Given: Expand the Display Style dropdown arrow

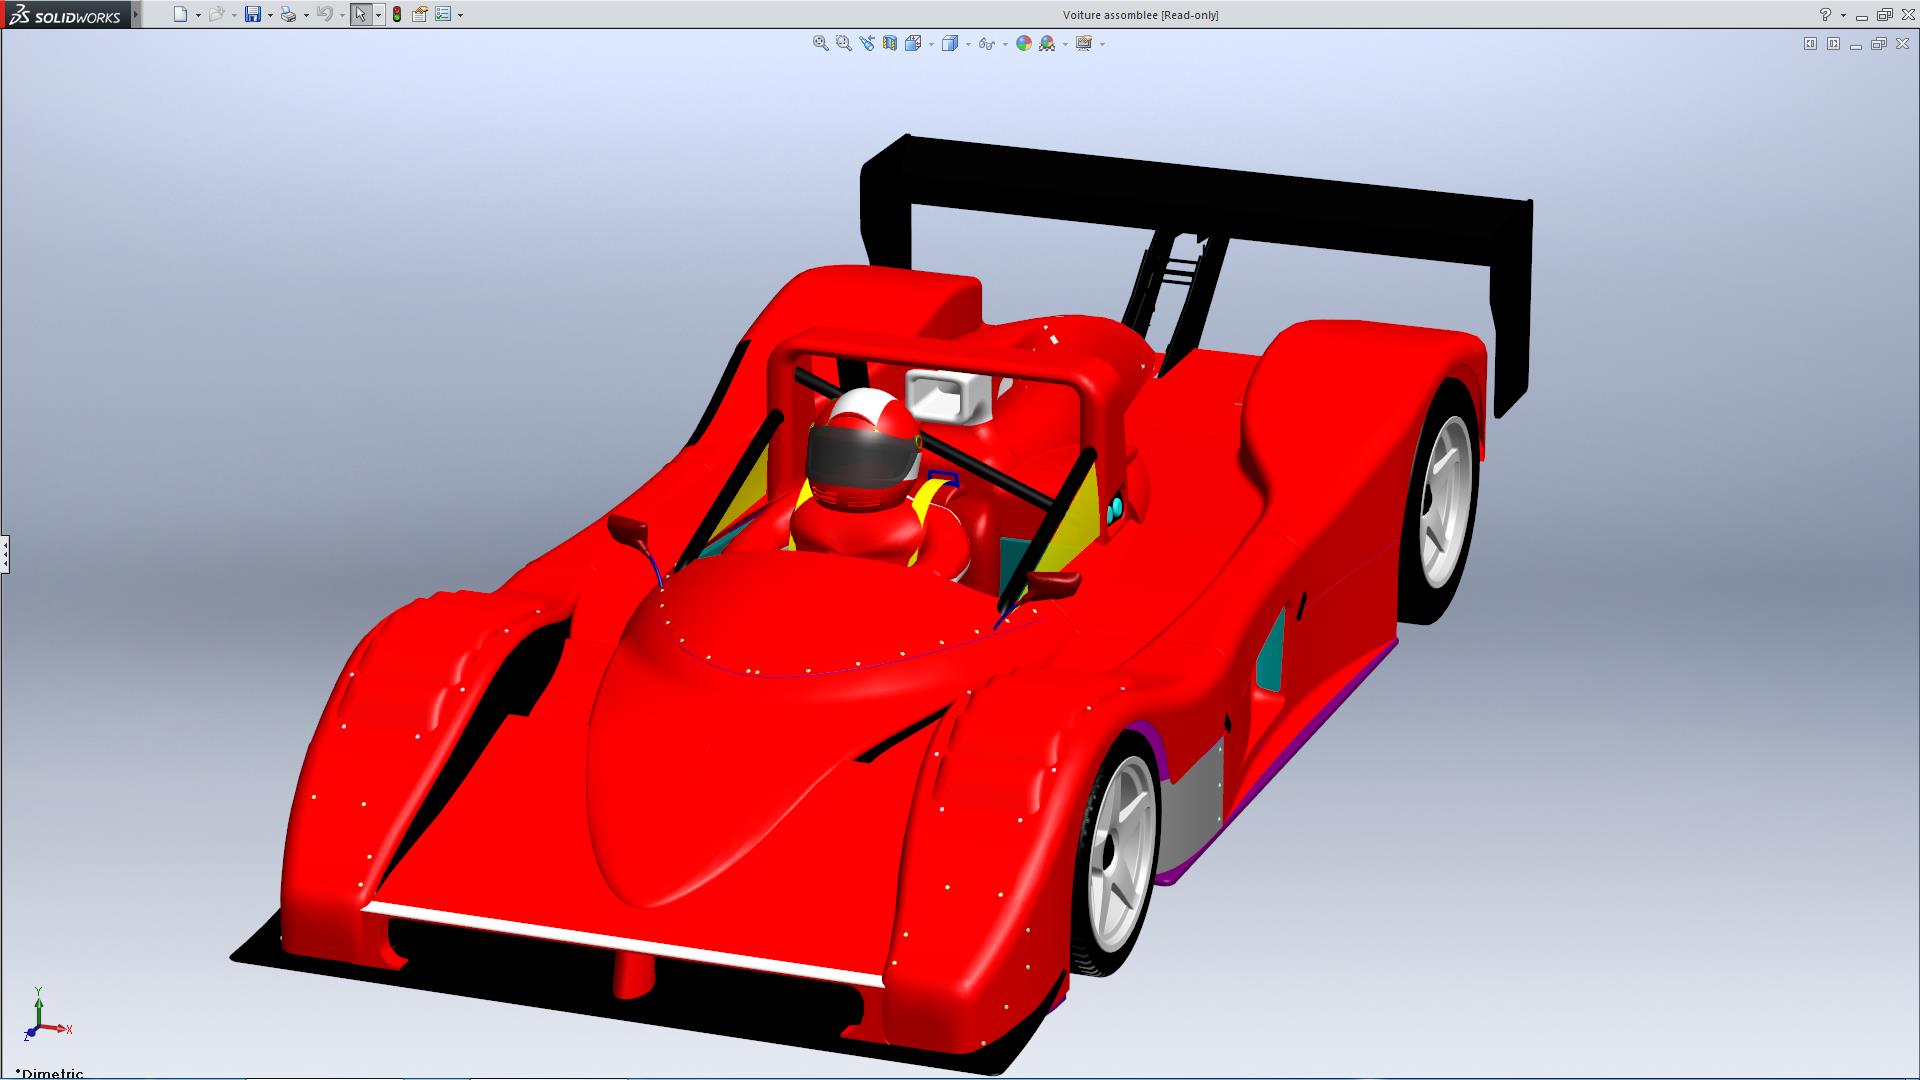Looking at the screenshot, I should click(968, 44).
